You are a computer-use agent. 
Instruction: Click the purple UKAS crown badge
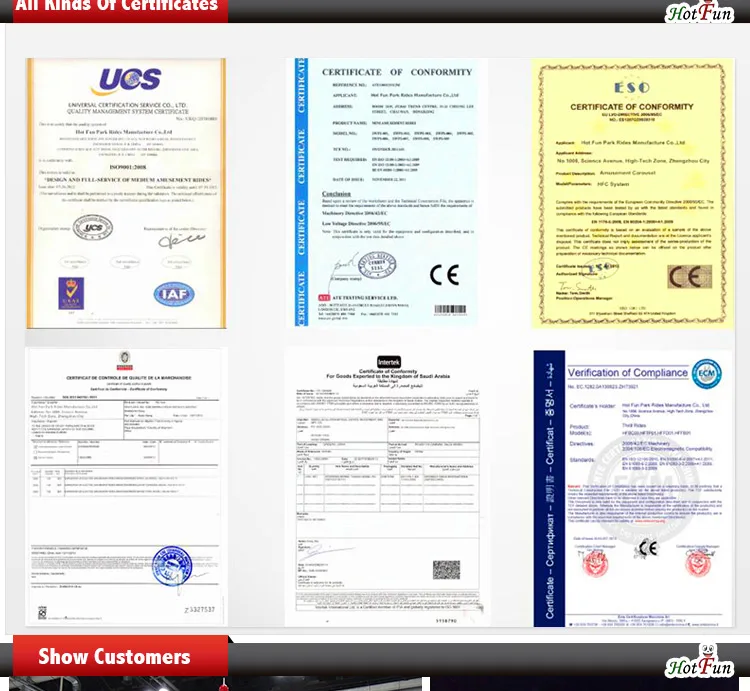71,293
